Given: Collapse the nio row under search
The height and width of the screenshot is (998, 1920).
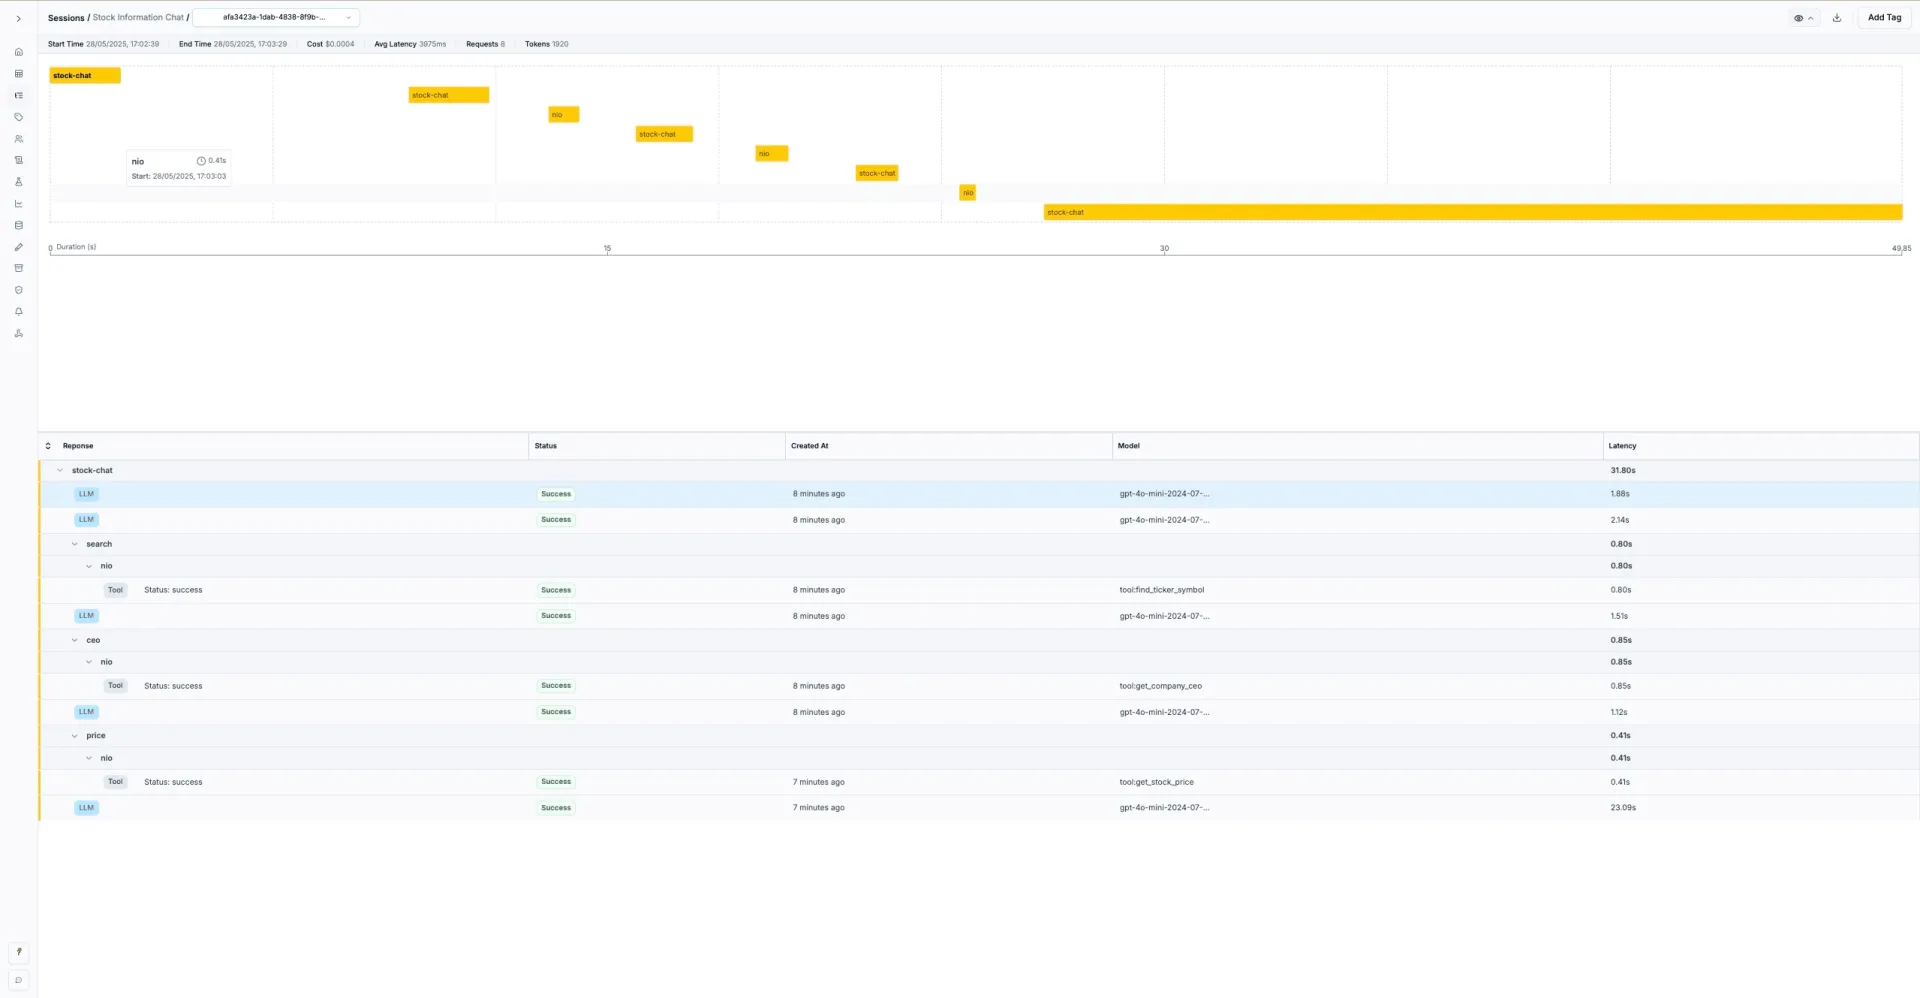Looking at the screenshot, I should pyautogui.click(x=89, y=566).
